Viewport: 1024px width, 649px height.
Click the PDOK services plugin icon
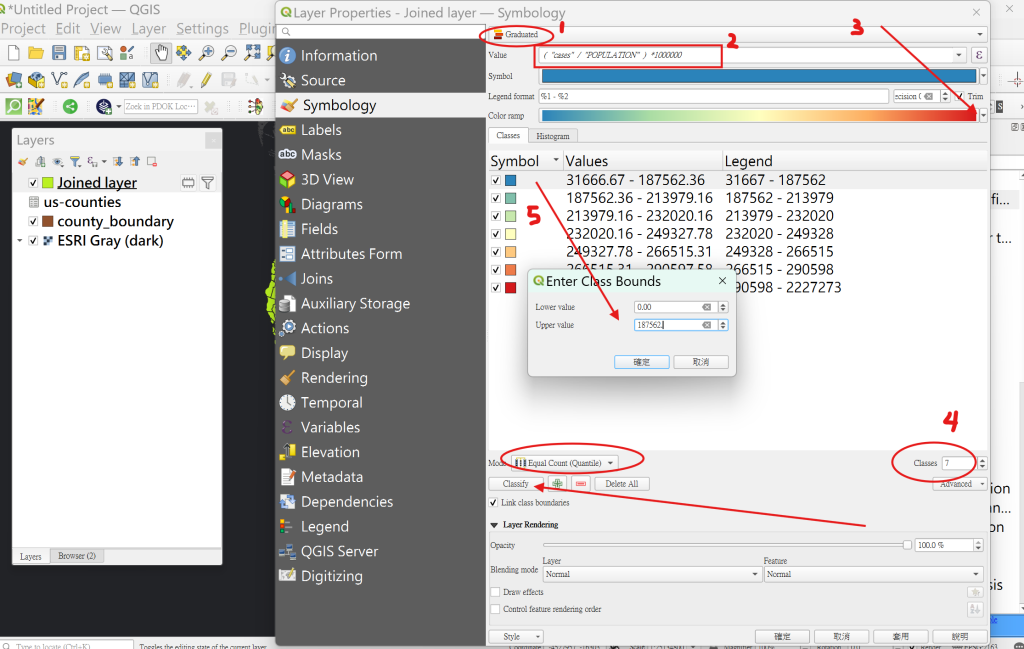103,106
